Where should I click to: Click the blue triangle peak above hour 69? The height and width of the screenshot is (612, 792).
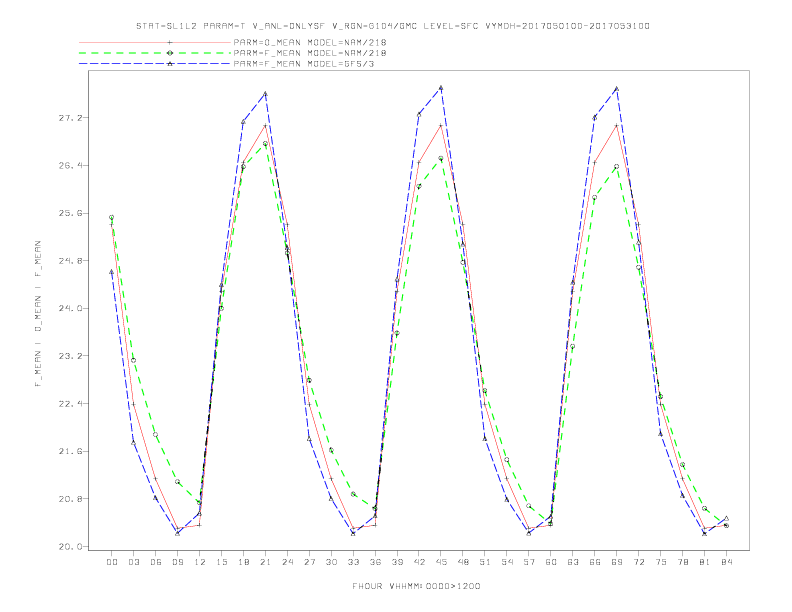point(617,88)
